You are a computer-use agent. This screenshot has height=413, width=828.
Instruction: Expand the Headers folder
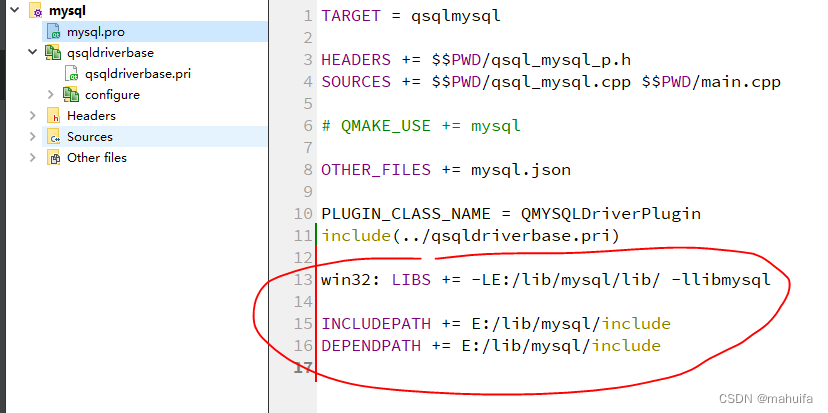33,116
